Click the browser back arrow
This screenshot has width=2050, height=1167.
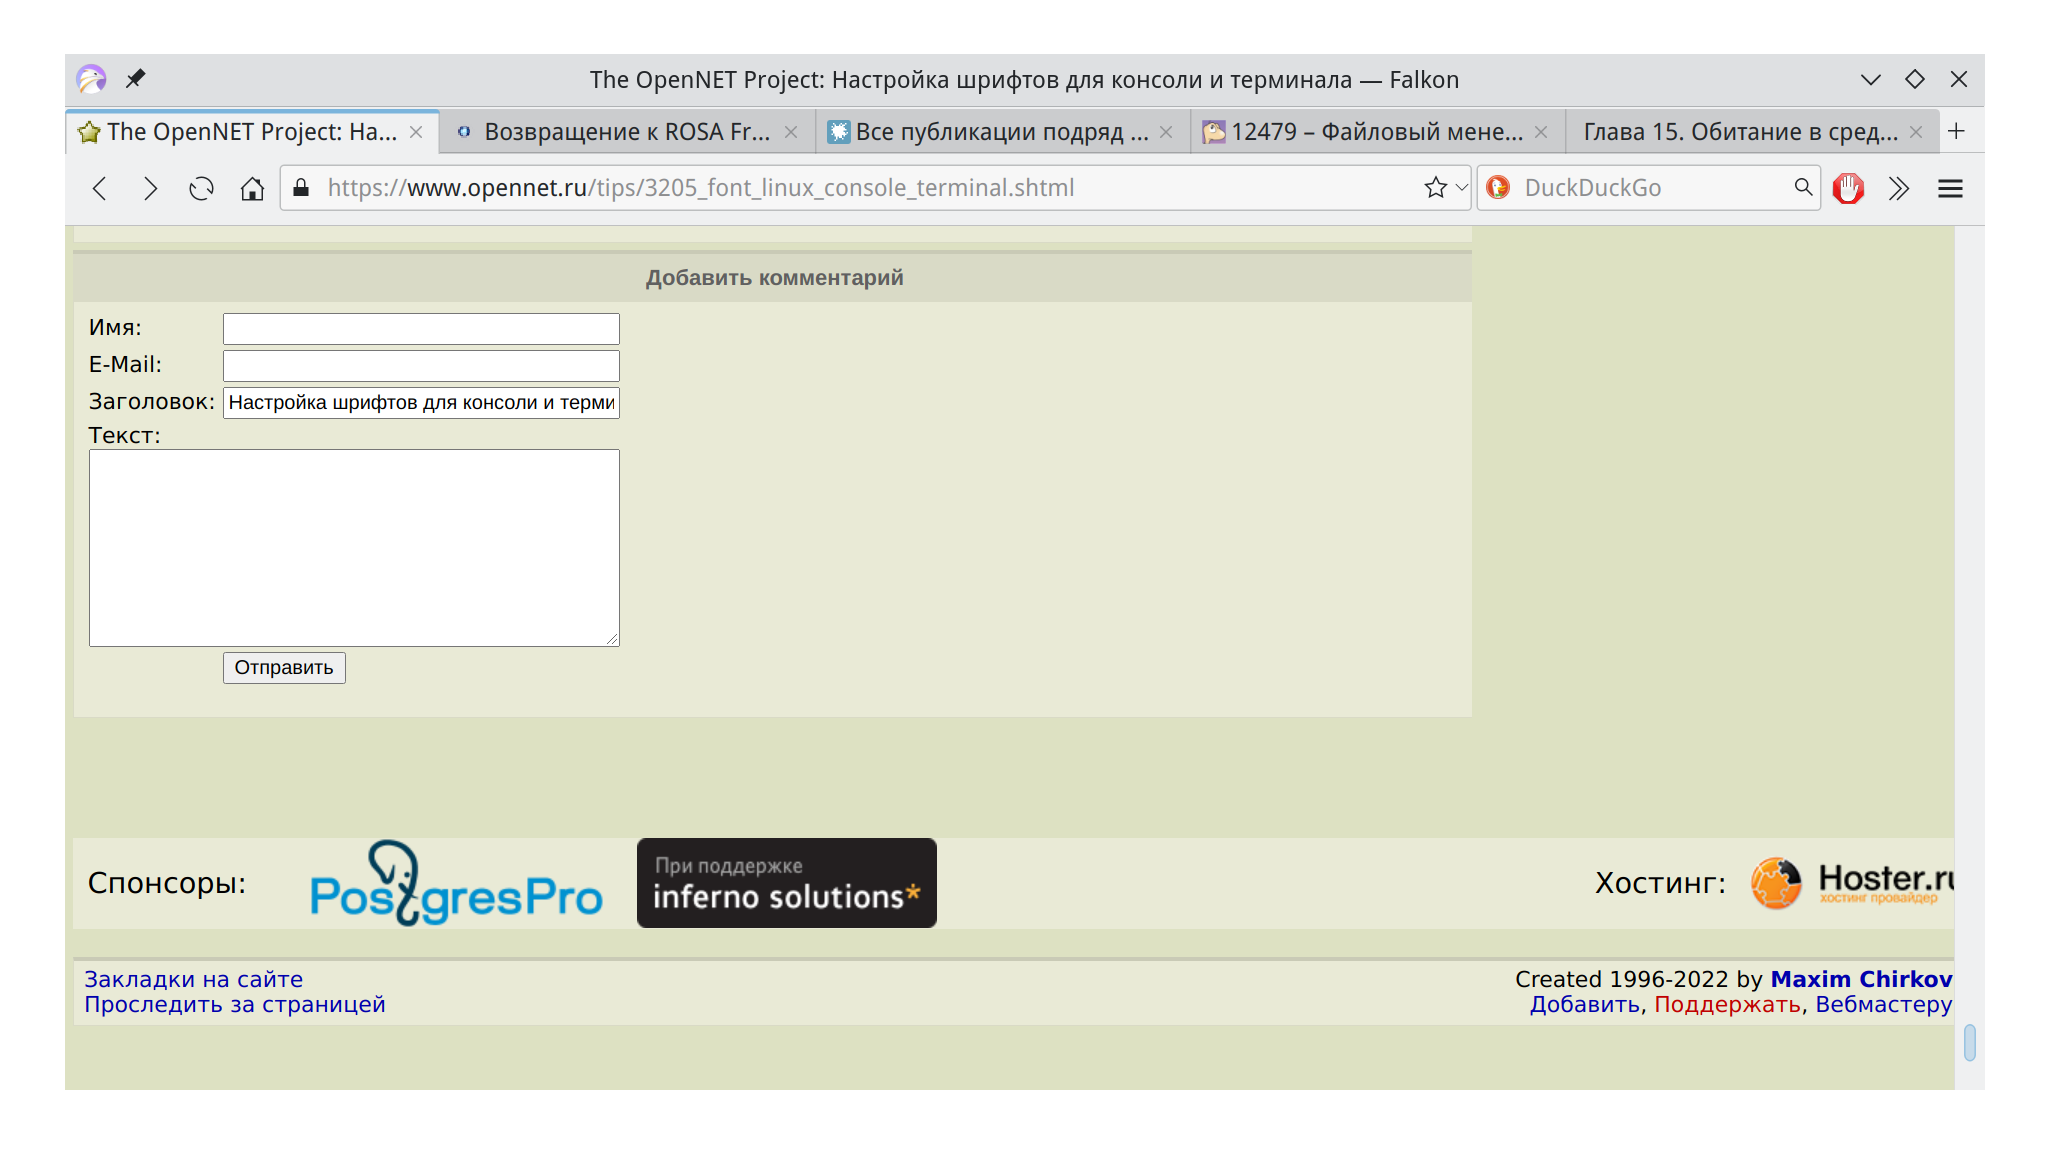click(100, 188)
